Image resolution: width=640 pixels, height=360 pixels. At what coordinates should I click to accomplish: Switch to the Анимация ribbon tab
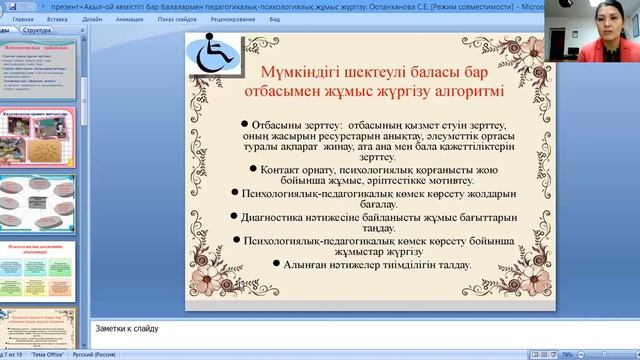pos(129,19)
